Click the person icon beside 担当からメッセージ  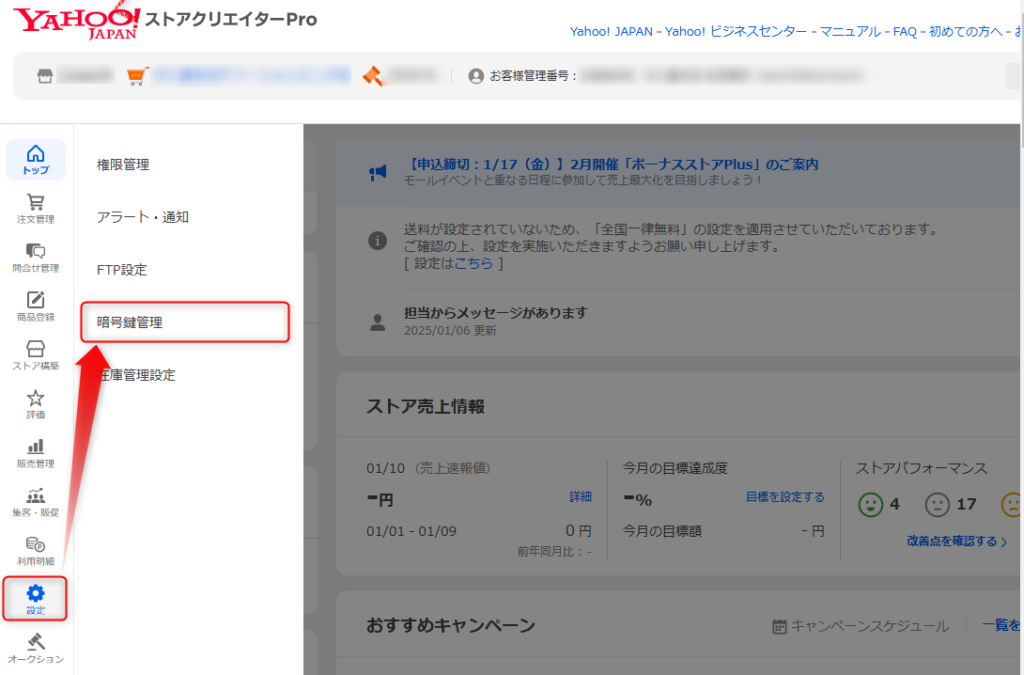(377, 322)
